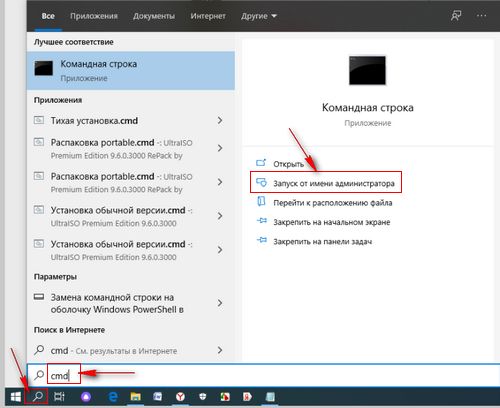Click the feedback icon in the search header
This screenshot has height=408, width=500.
coord(456,16)
